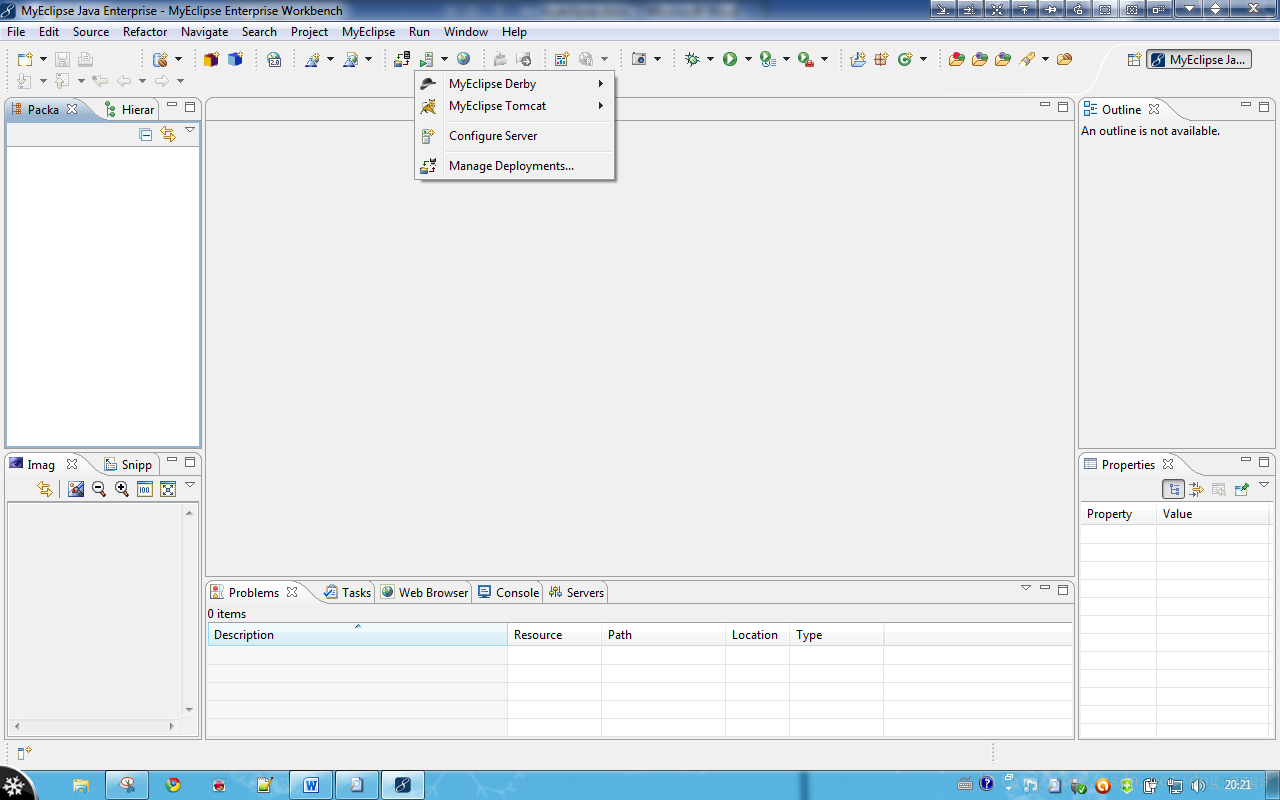The image size is (1280, 800).
Task: Expand the MyEclipse Derby submenu arrow
Action: 601,84
